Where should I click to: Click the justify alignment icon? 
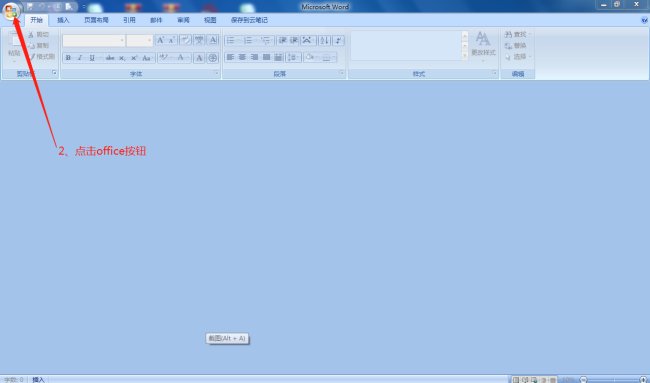click(267, 57)
